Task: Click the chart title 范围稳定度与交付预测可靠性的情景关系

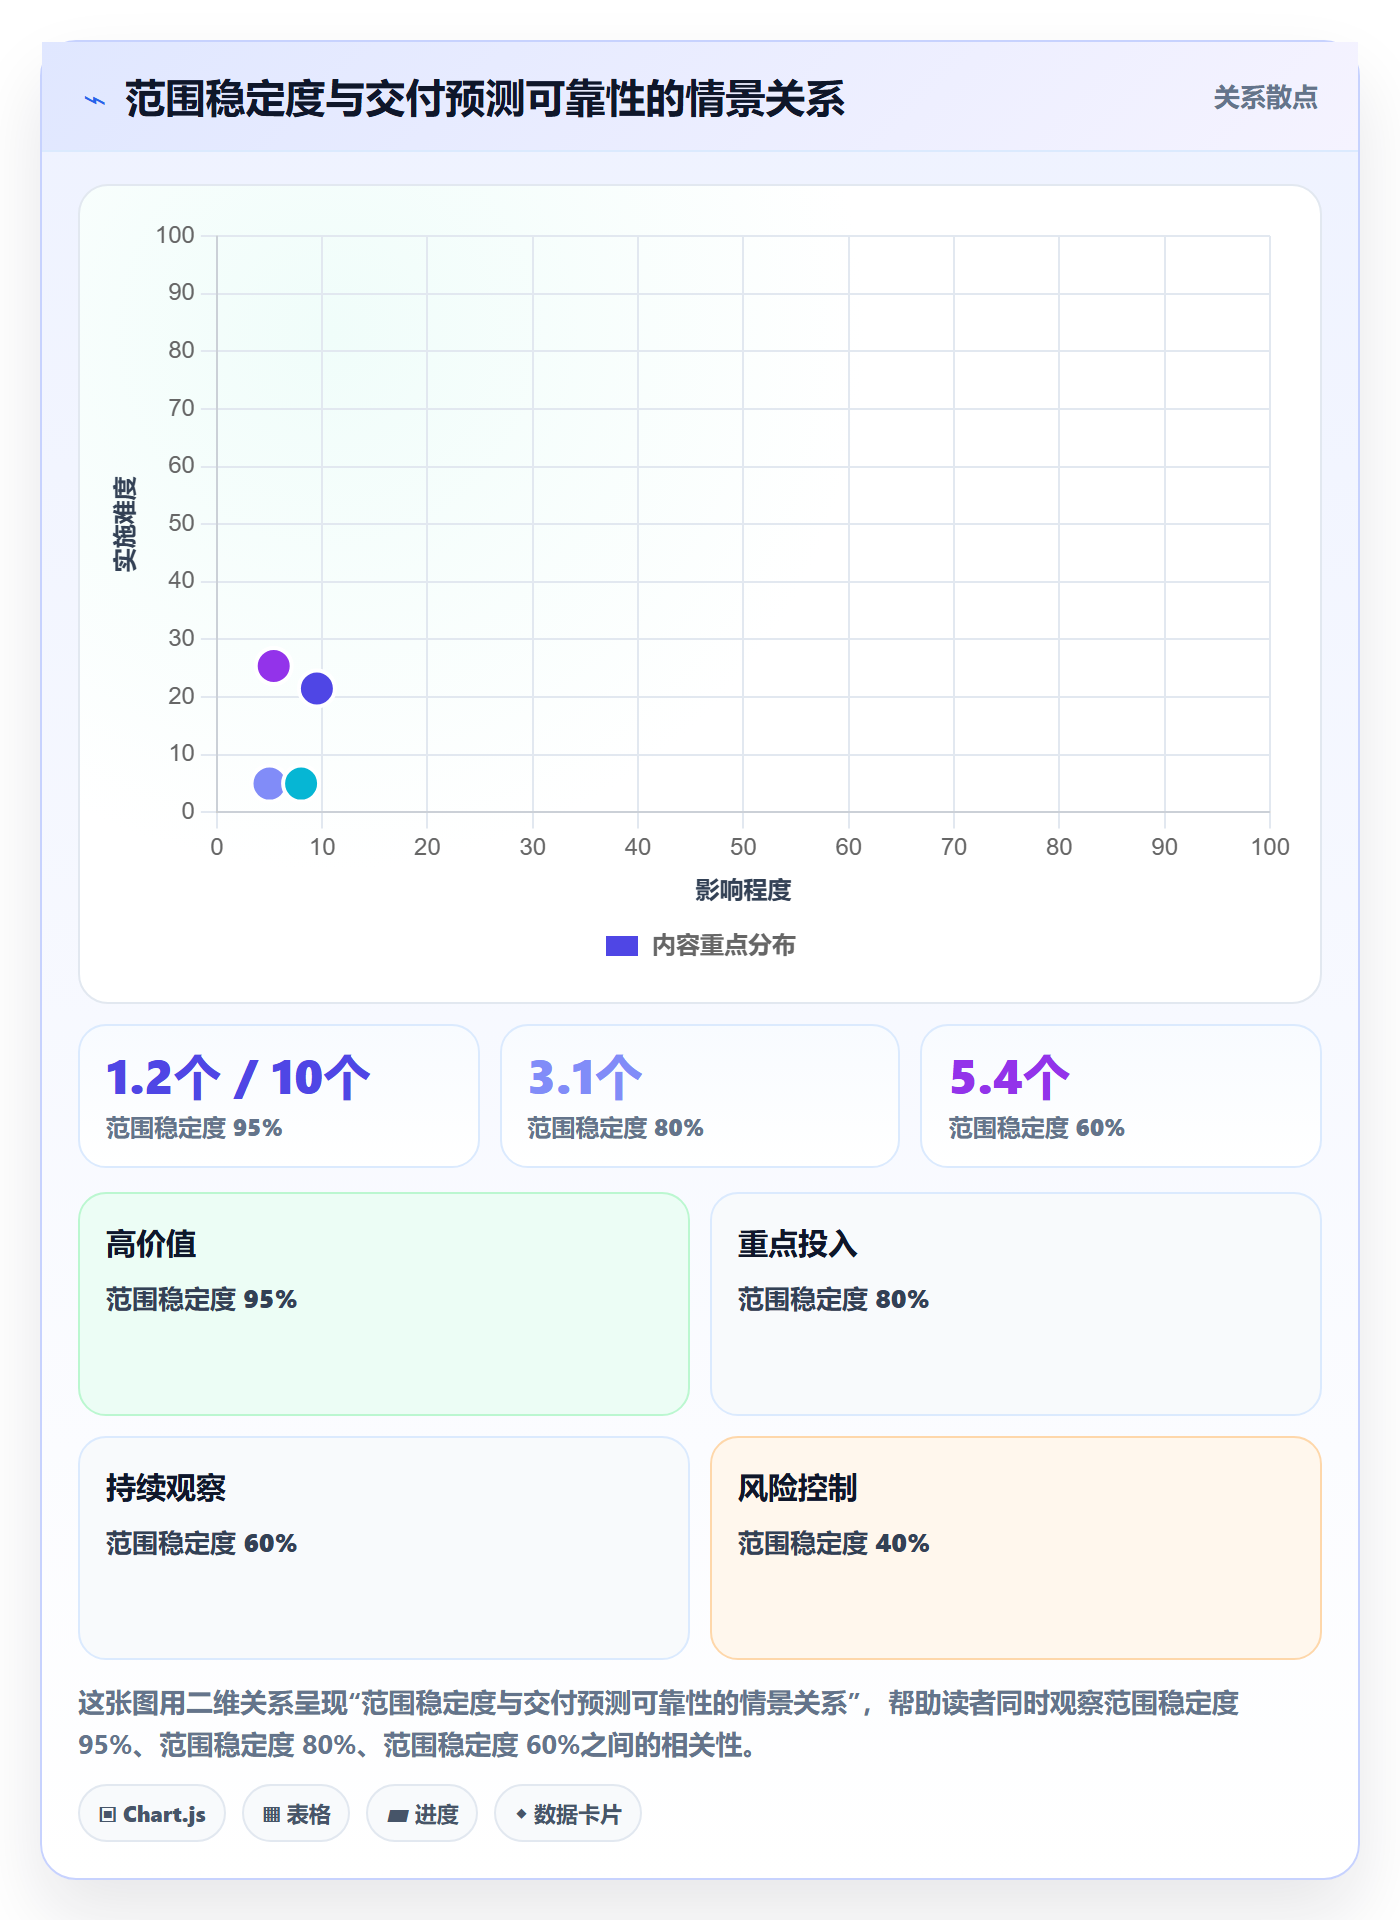Action: (x=485, y=99)
